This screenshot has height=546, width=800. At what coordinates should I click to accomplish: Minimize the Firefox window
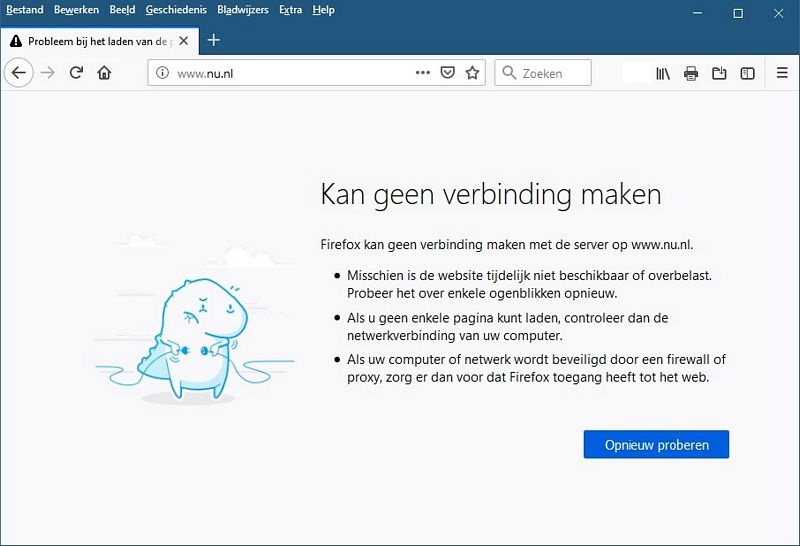(697, 13)
